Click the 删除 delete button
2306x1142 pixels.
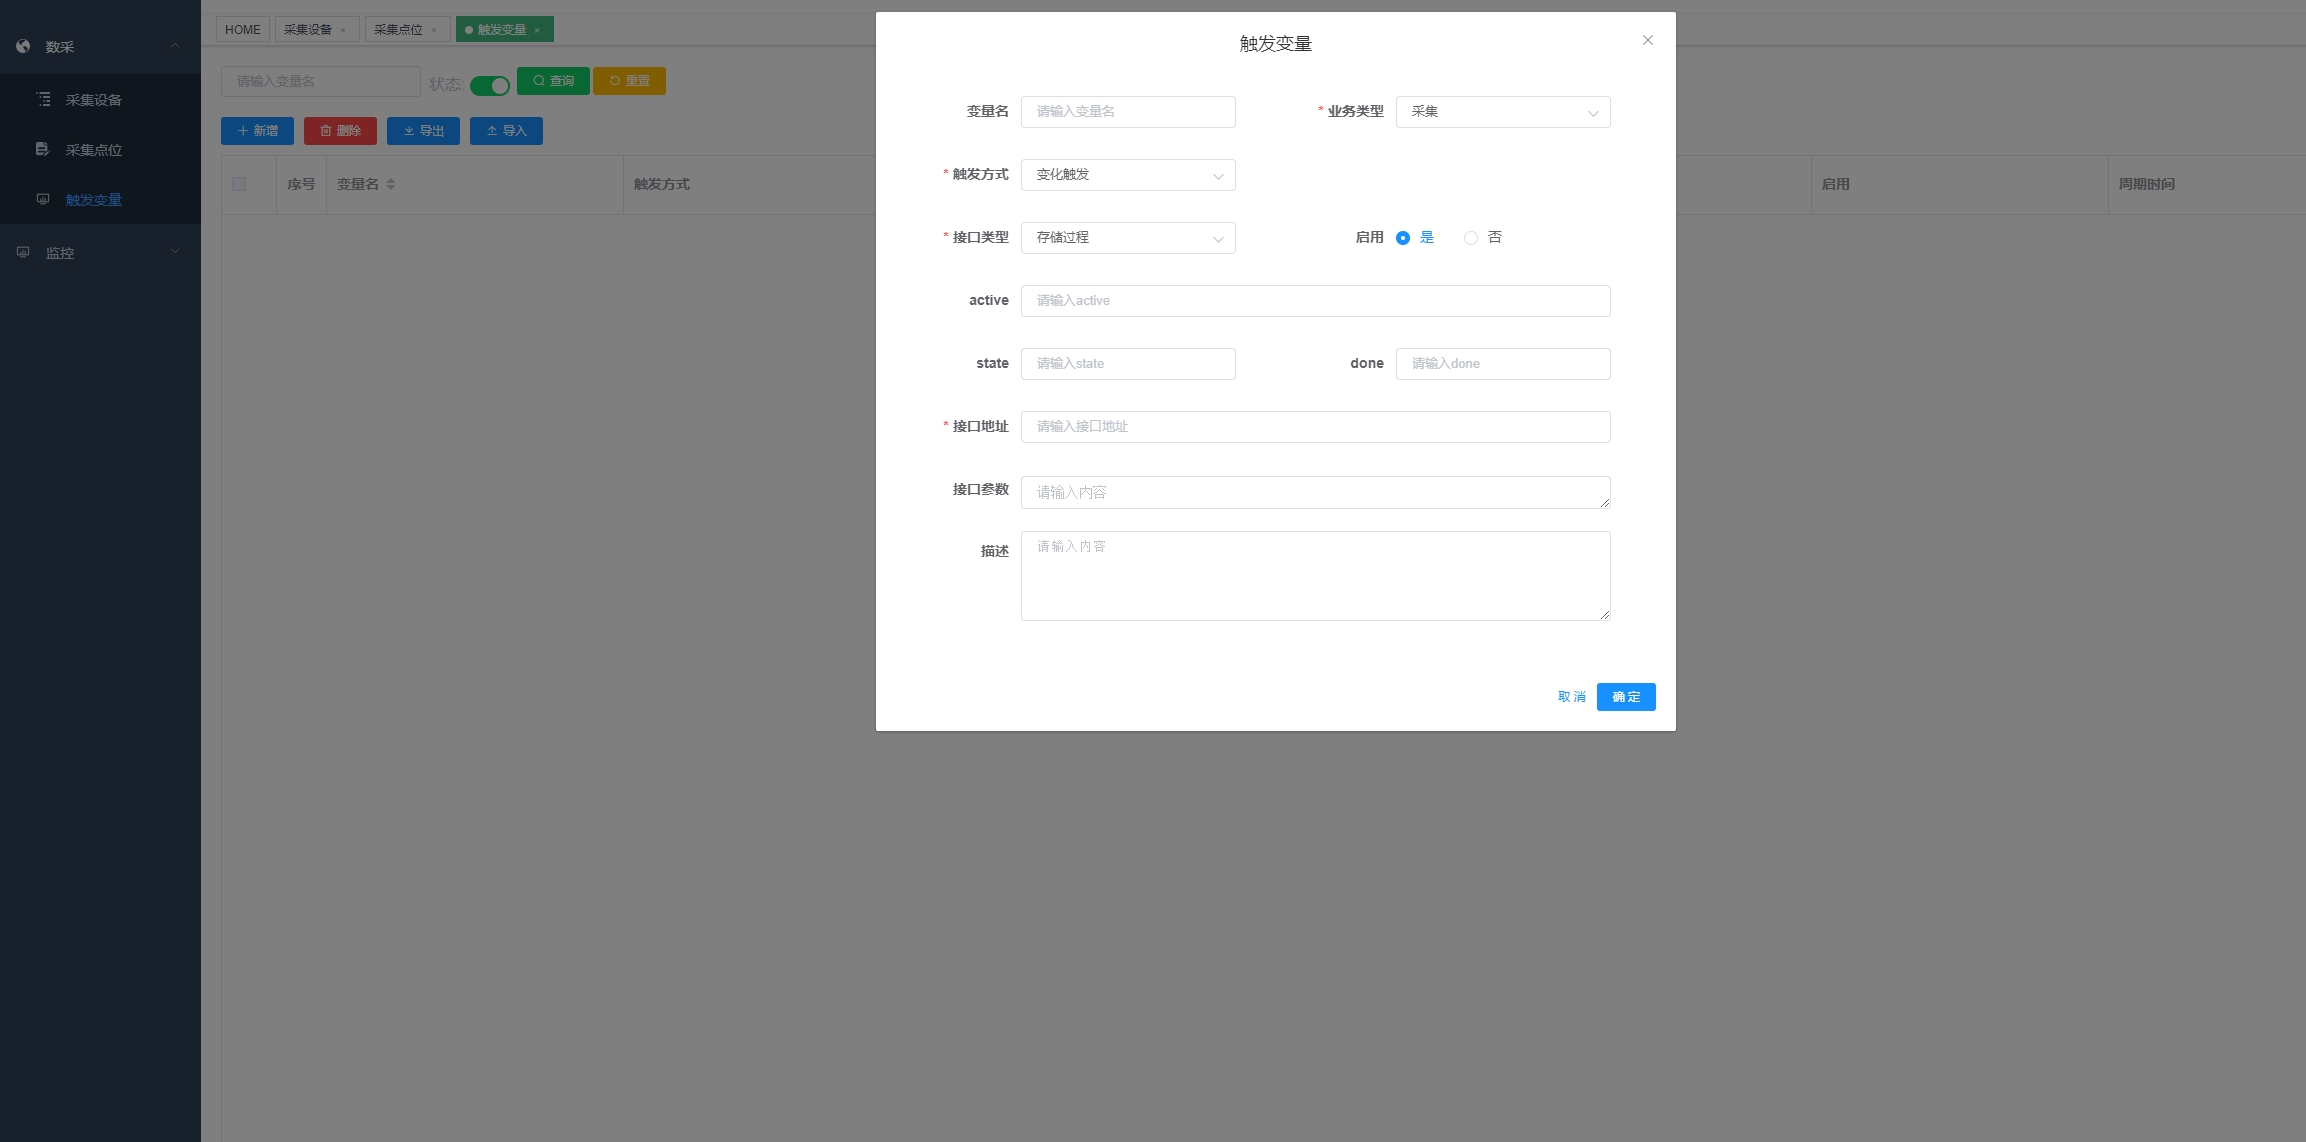340,131
